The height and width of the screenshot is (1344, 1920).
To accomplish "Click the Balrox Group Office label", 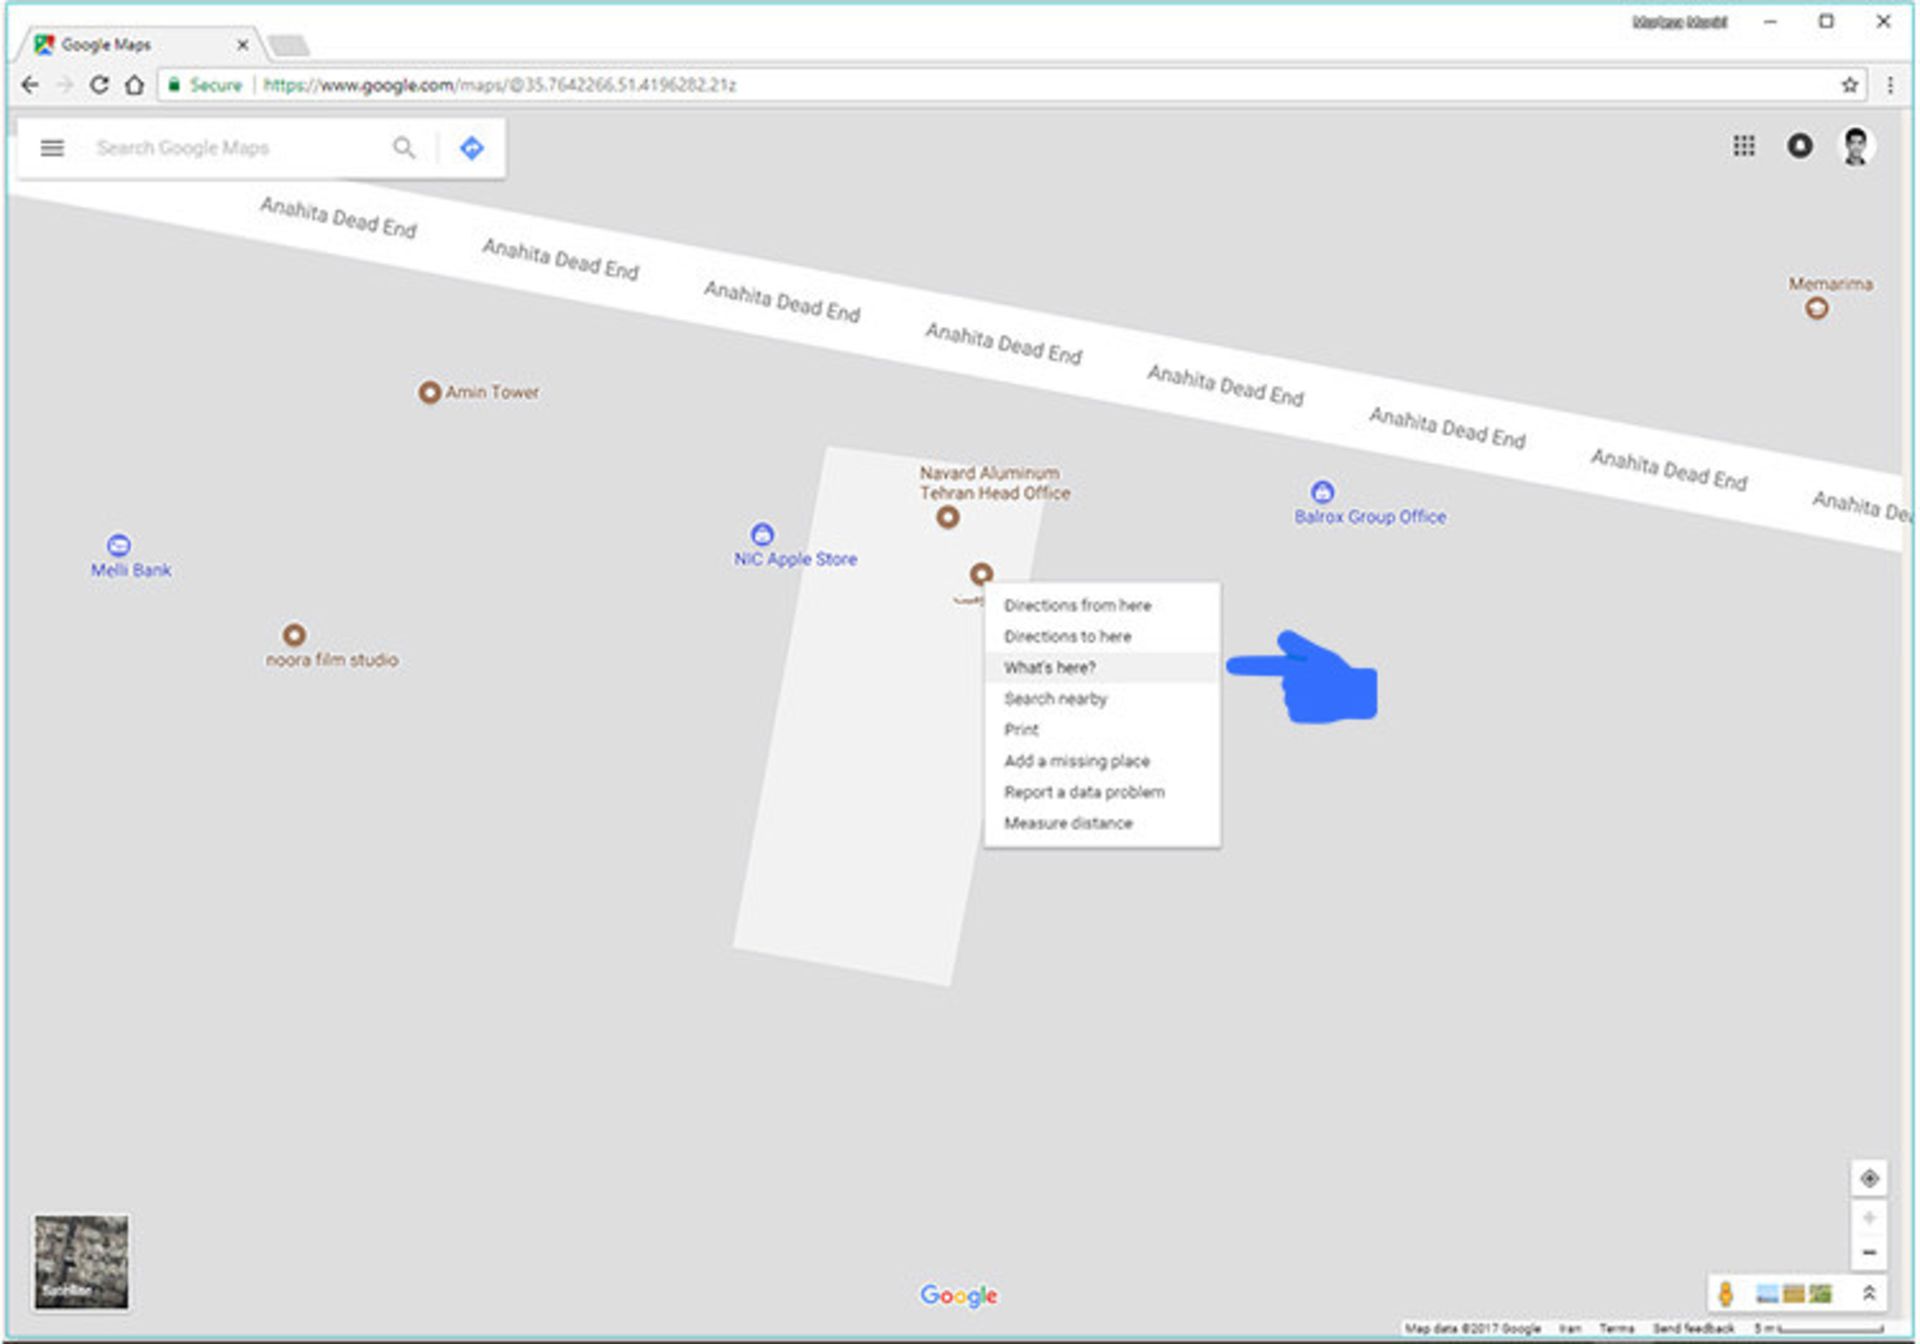I will pyautogui.click(x=1370, y=517).
